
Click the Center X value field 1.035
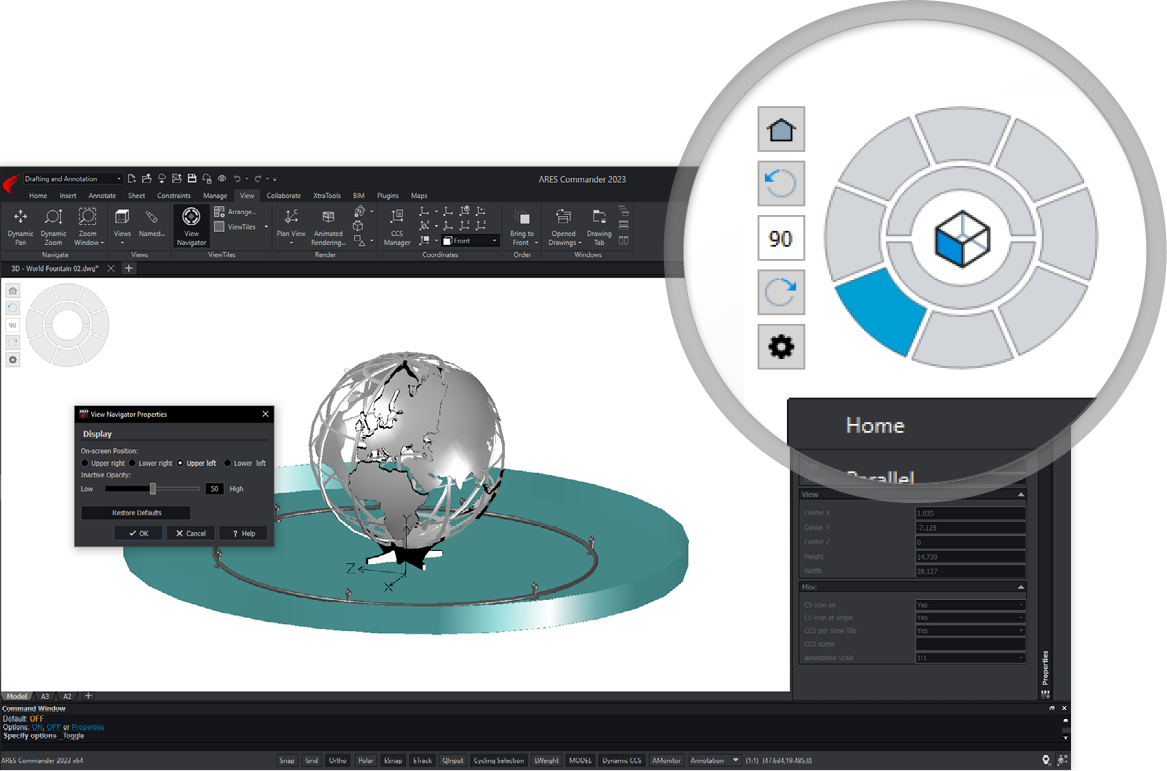[x=970, y=514]
